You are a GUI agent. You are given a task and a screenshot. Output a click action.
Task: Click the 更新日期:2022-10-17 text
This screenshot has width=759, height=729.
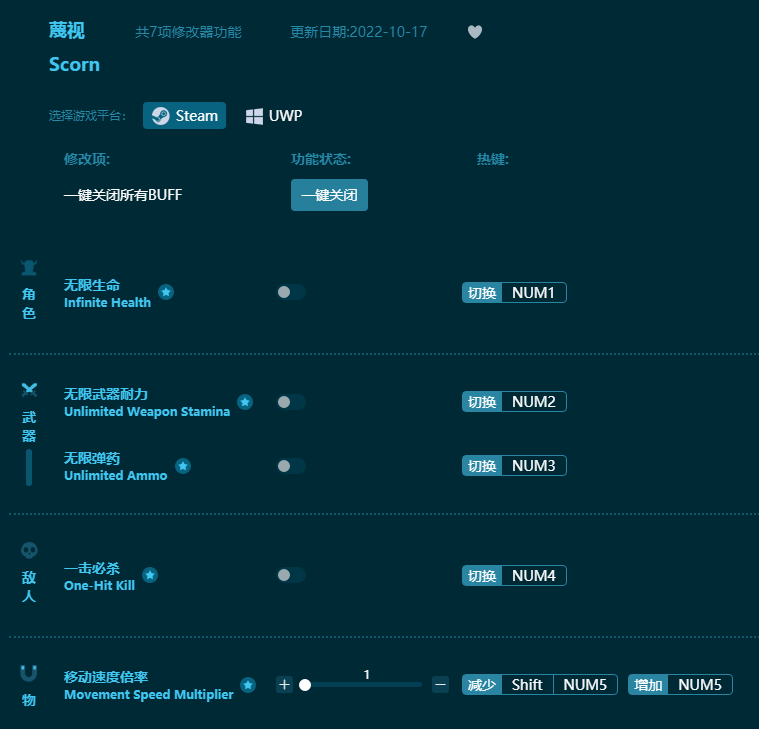359,32
